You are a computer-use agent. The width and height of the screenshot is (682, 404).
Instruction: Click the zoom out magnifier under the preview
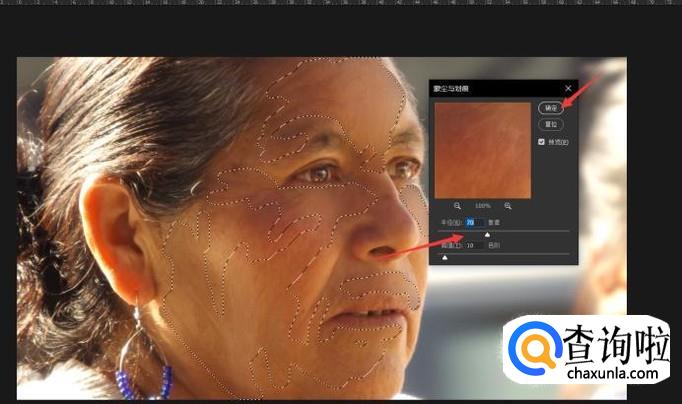click(x=456, y=205)
